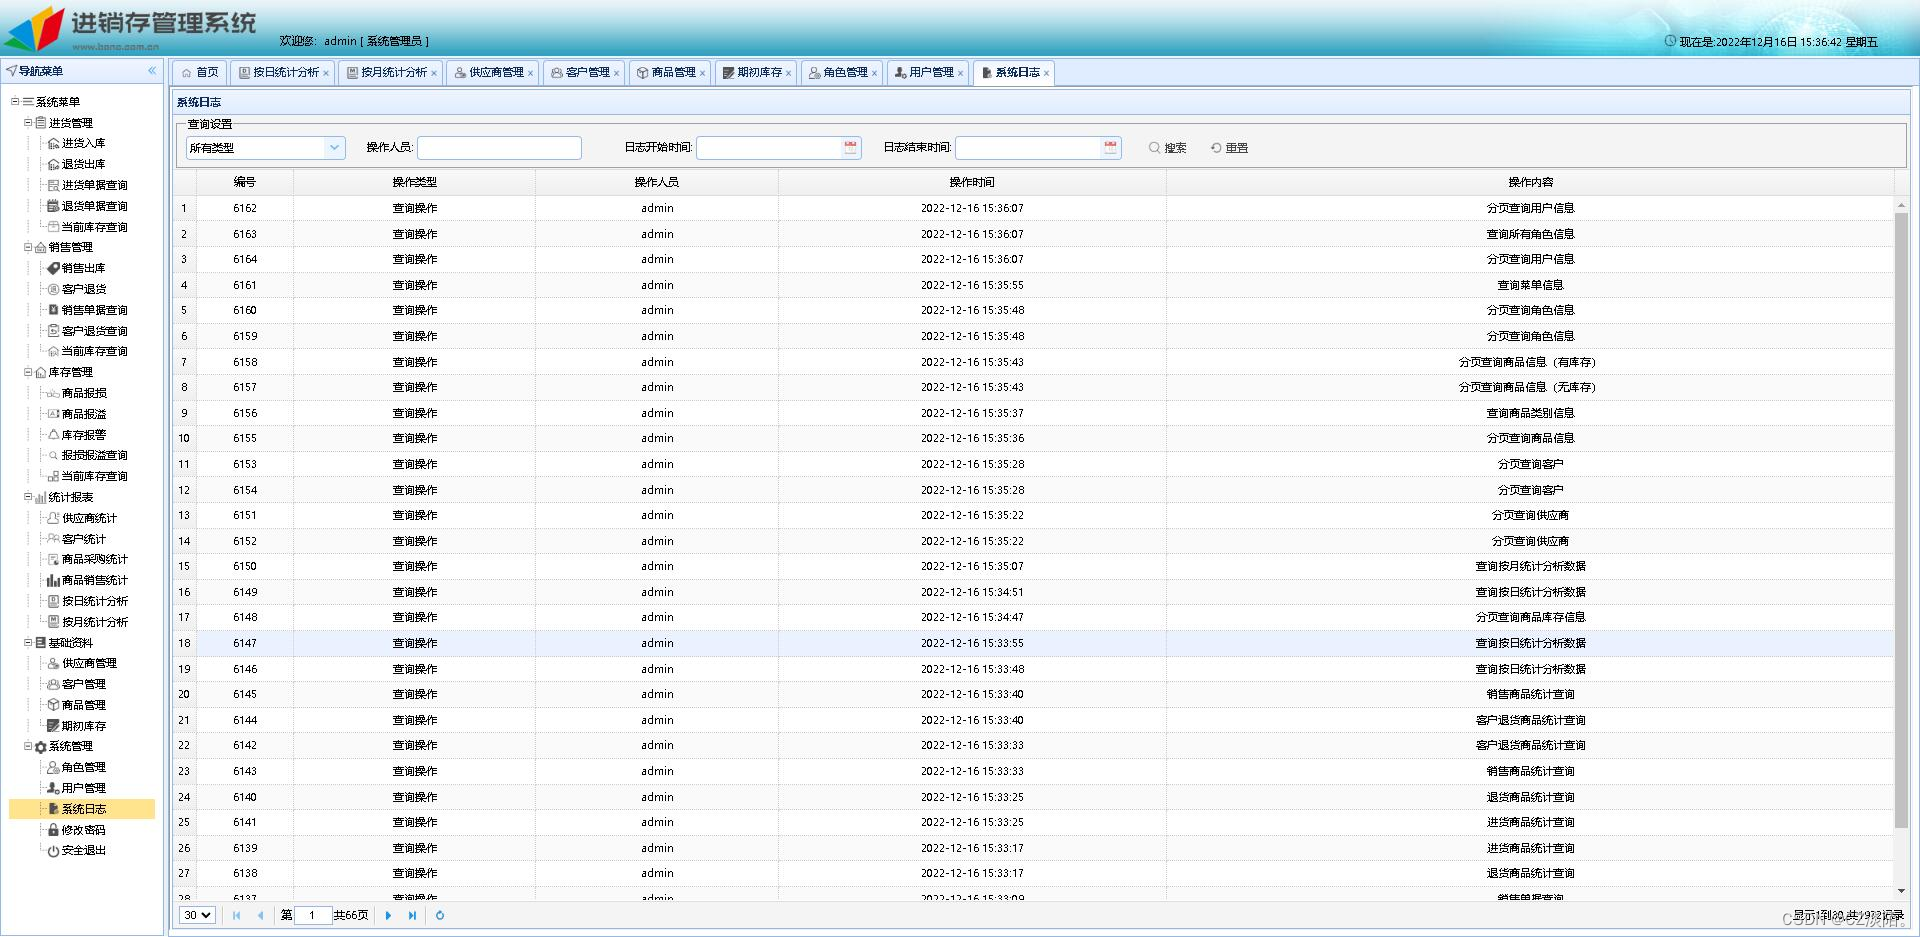1920x937 pixels.
Task: Collapse the 系统管理 tree group
Action: pyautogui.click(x=28, y=746)
